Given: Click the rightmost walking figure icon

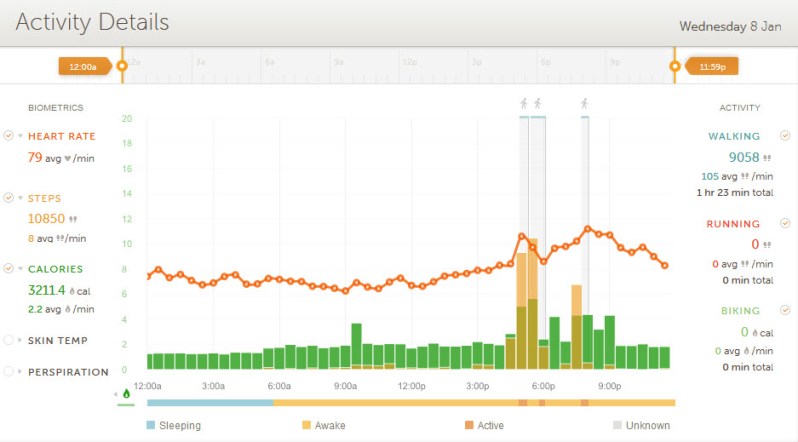Looking at the screenshot, I should click(x=585, y=103).
